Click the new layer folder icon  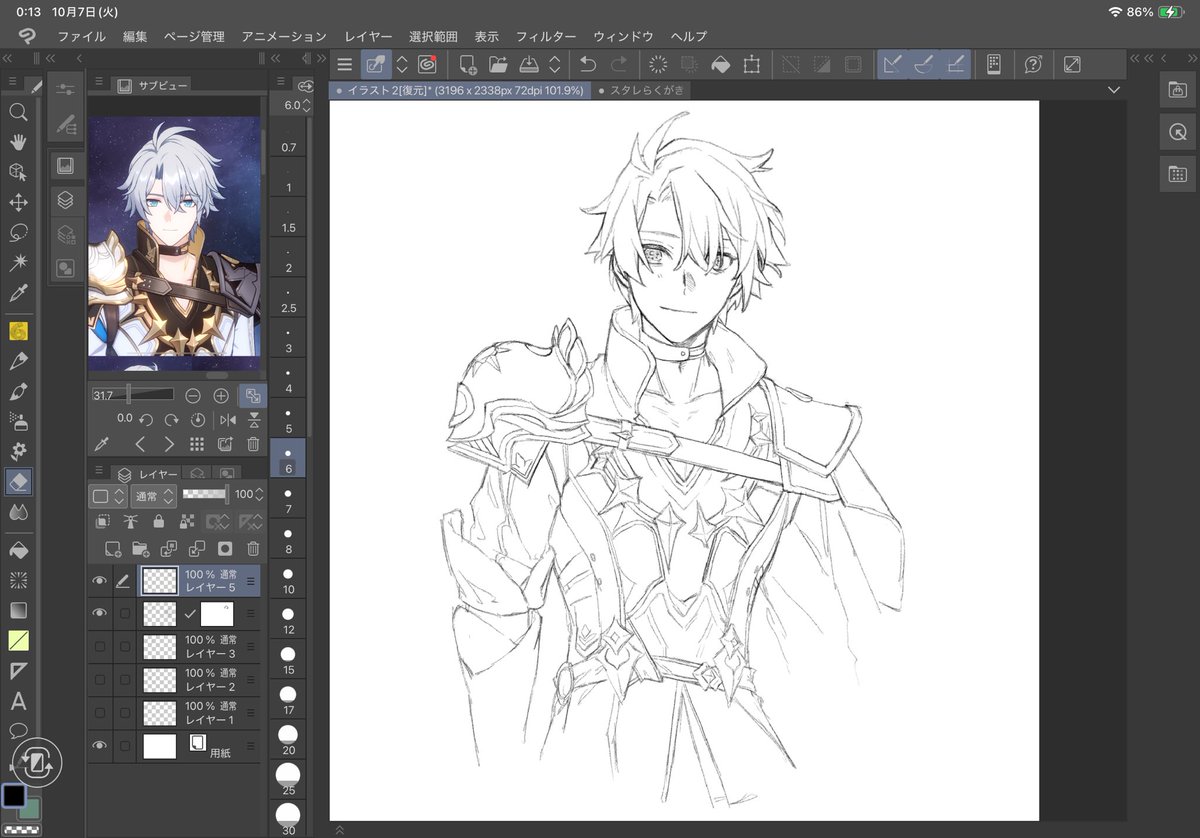(141, 549)
